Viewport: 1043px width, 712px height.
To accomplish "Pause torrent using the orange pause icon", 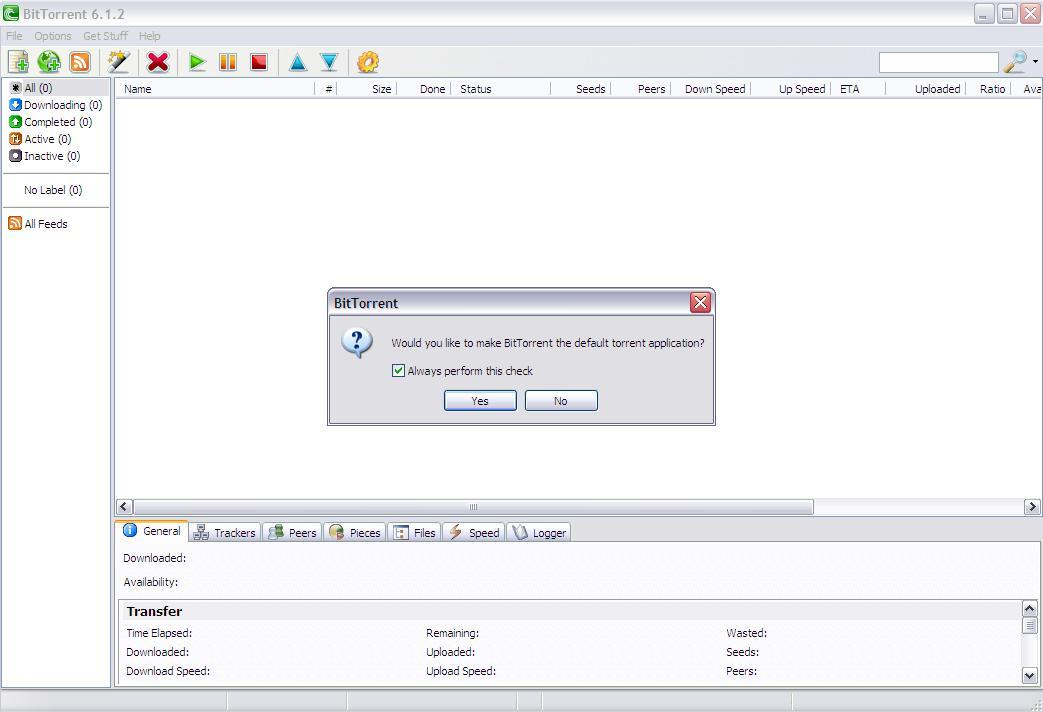I will pyautogui.click(x=227, y=63).
